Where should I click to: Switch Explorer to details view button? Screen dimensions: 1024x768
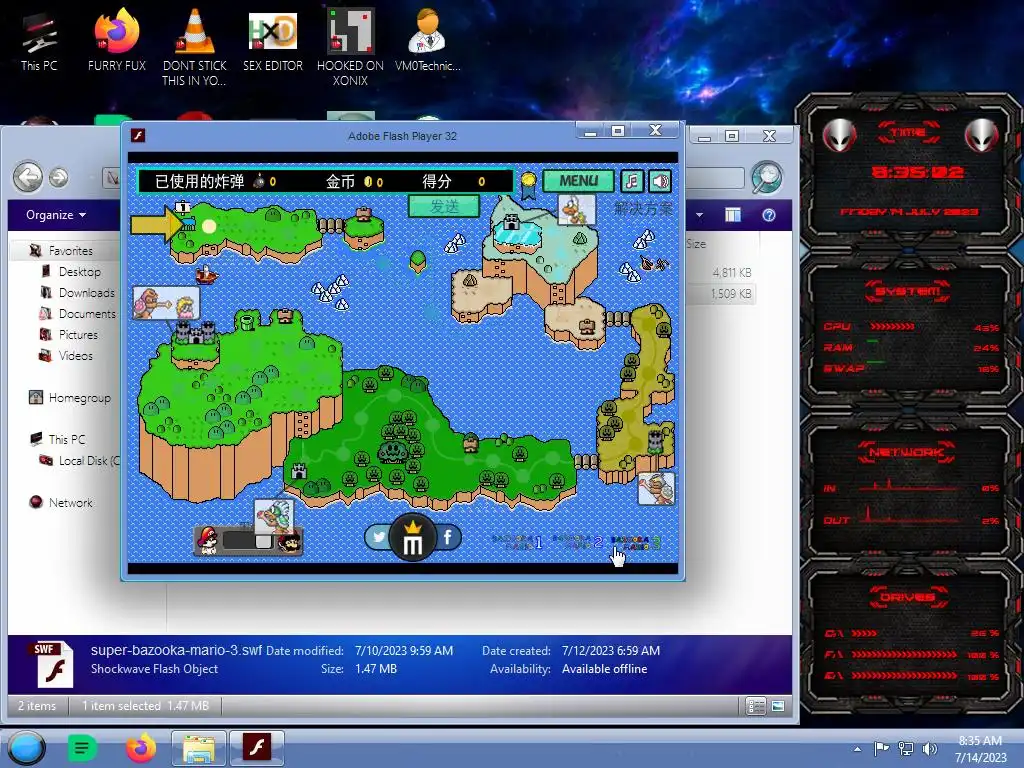(x=756, y=706)
